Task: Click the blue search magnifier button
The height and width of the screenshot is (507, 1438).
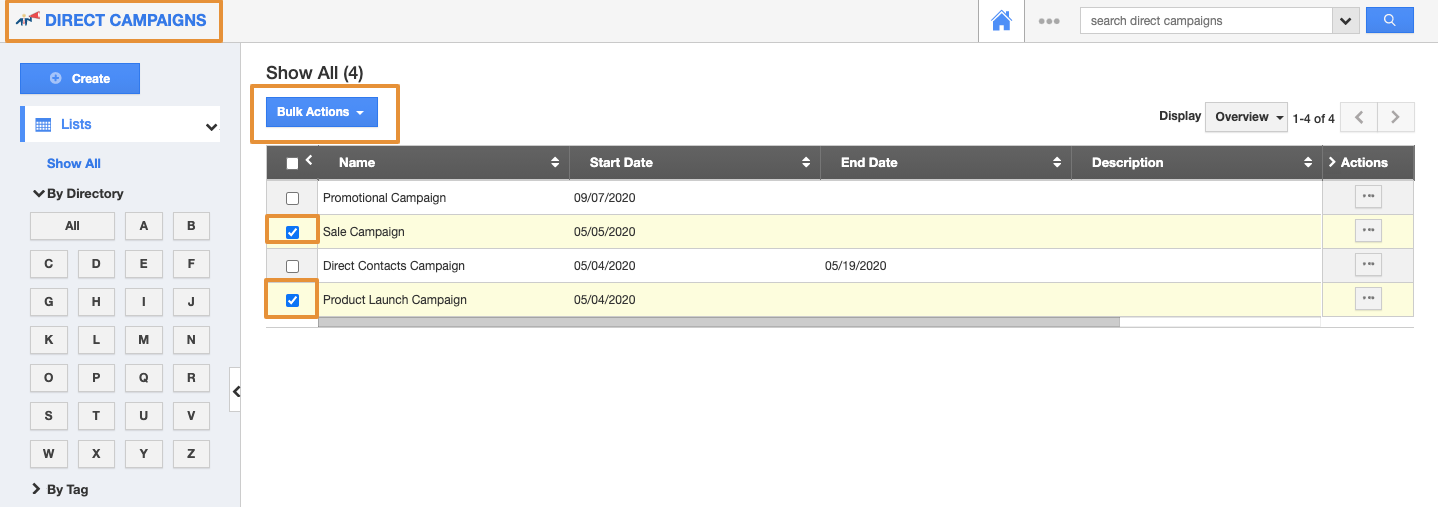Action: 1388,21
